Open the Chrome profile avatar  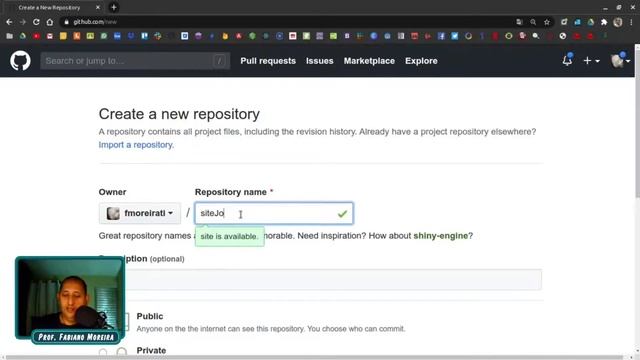(x=618, y=22)
